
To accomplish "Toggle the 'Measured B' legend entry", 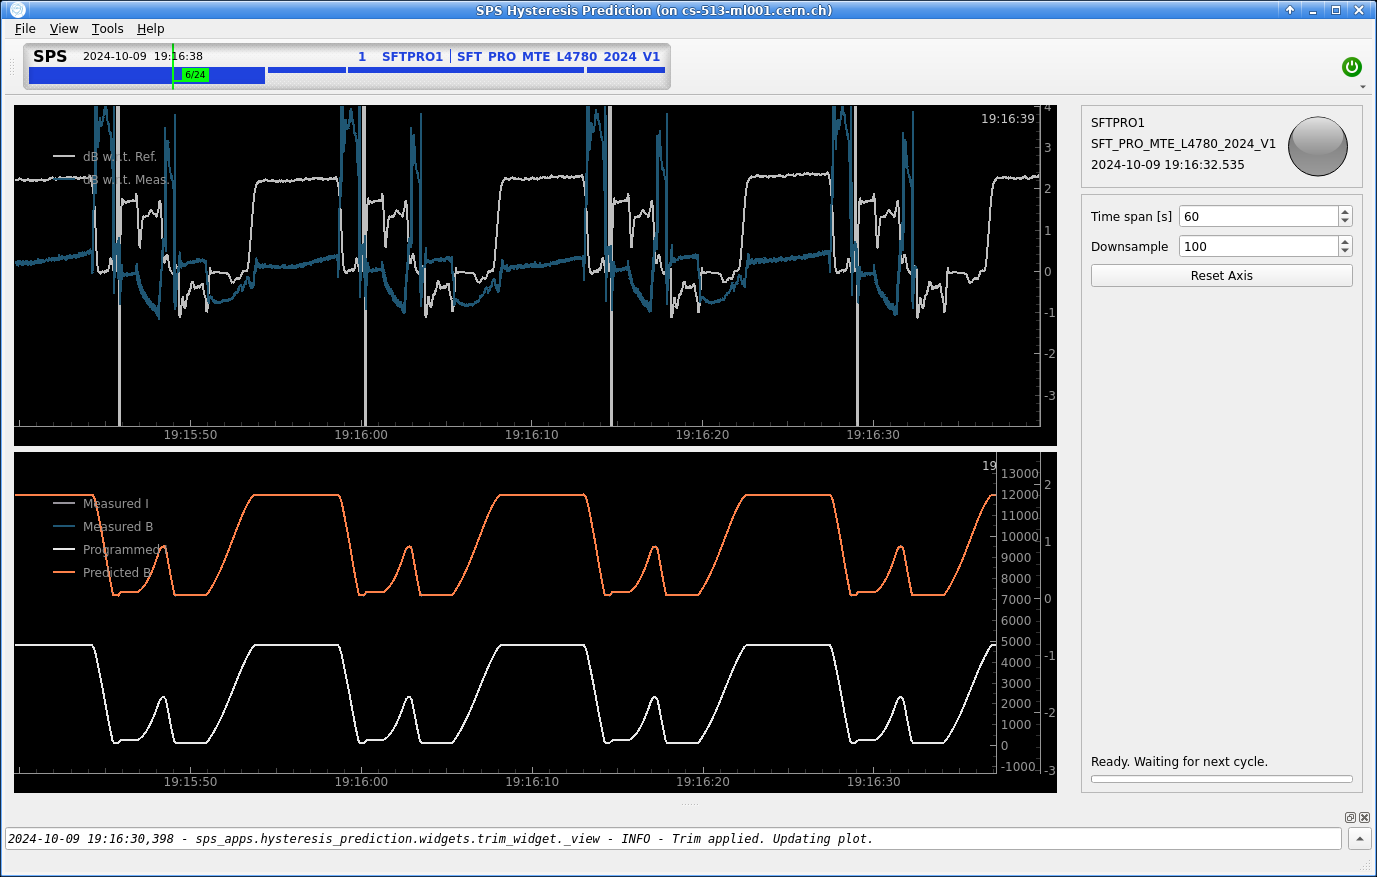I will [117, 527].
